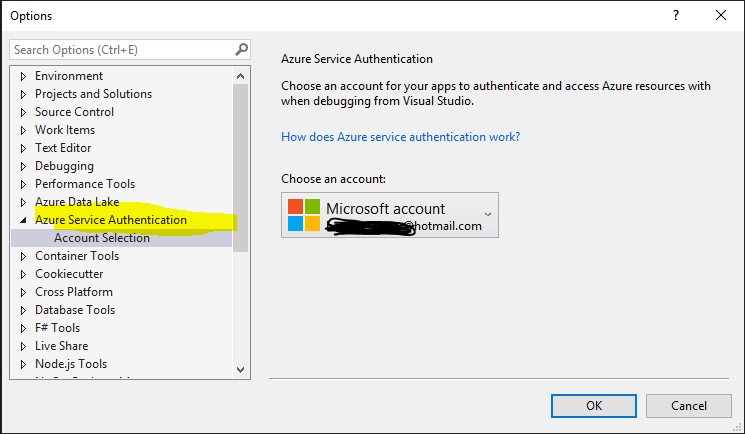Image resolution: width=745 pixels, height=434 pixels.
Task: Select Cookiecutter tree item
Action: tap(69, 274)
